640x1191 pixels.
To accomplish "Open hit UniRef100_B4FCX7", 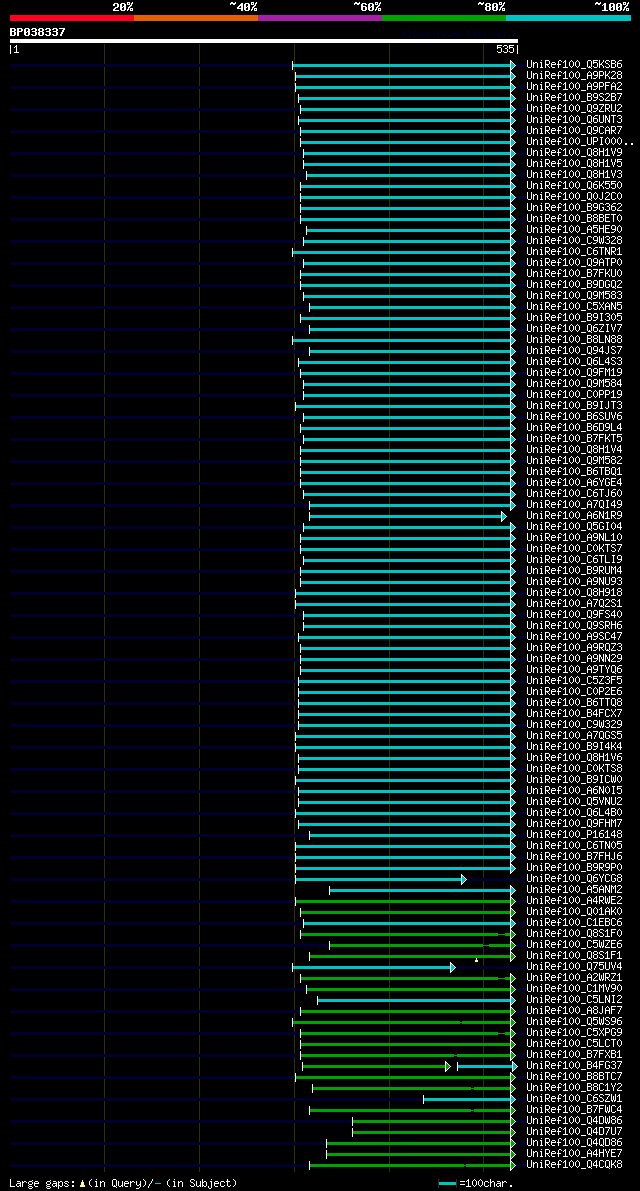I will (574, 714).
